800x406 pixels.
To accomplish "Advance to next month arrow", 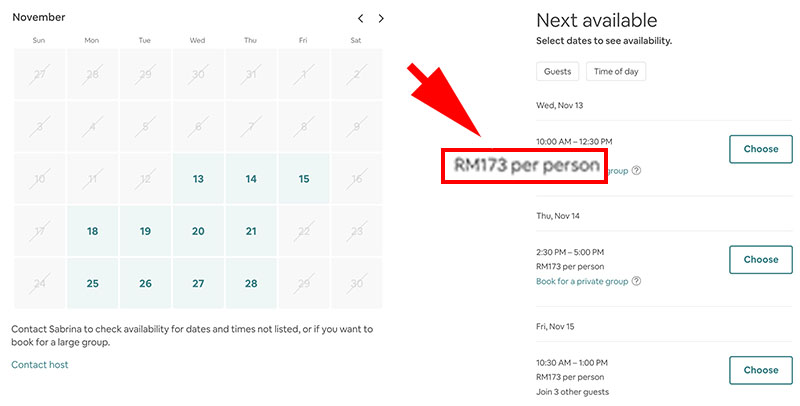I will (x=381, y=18).
